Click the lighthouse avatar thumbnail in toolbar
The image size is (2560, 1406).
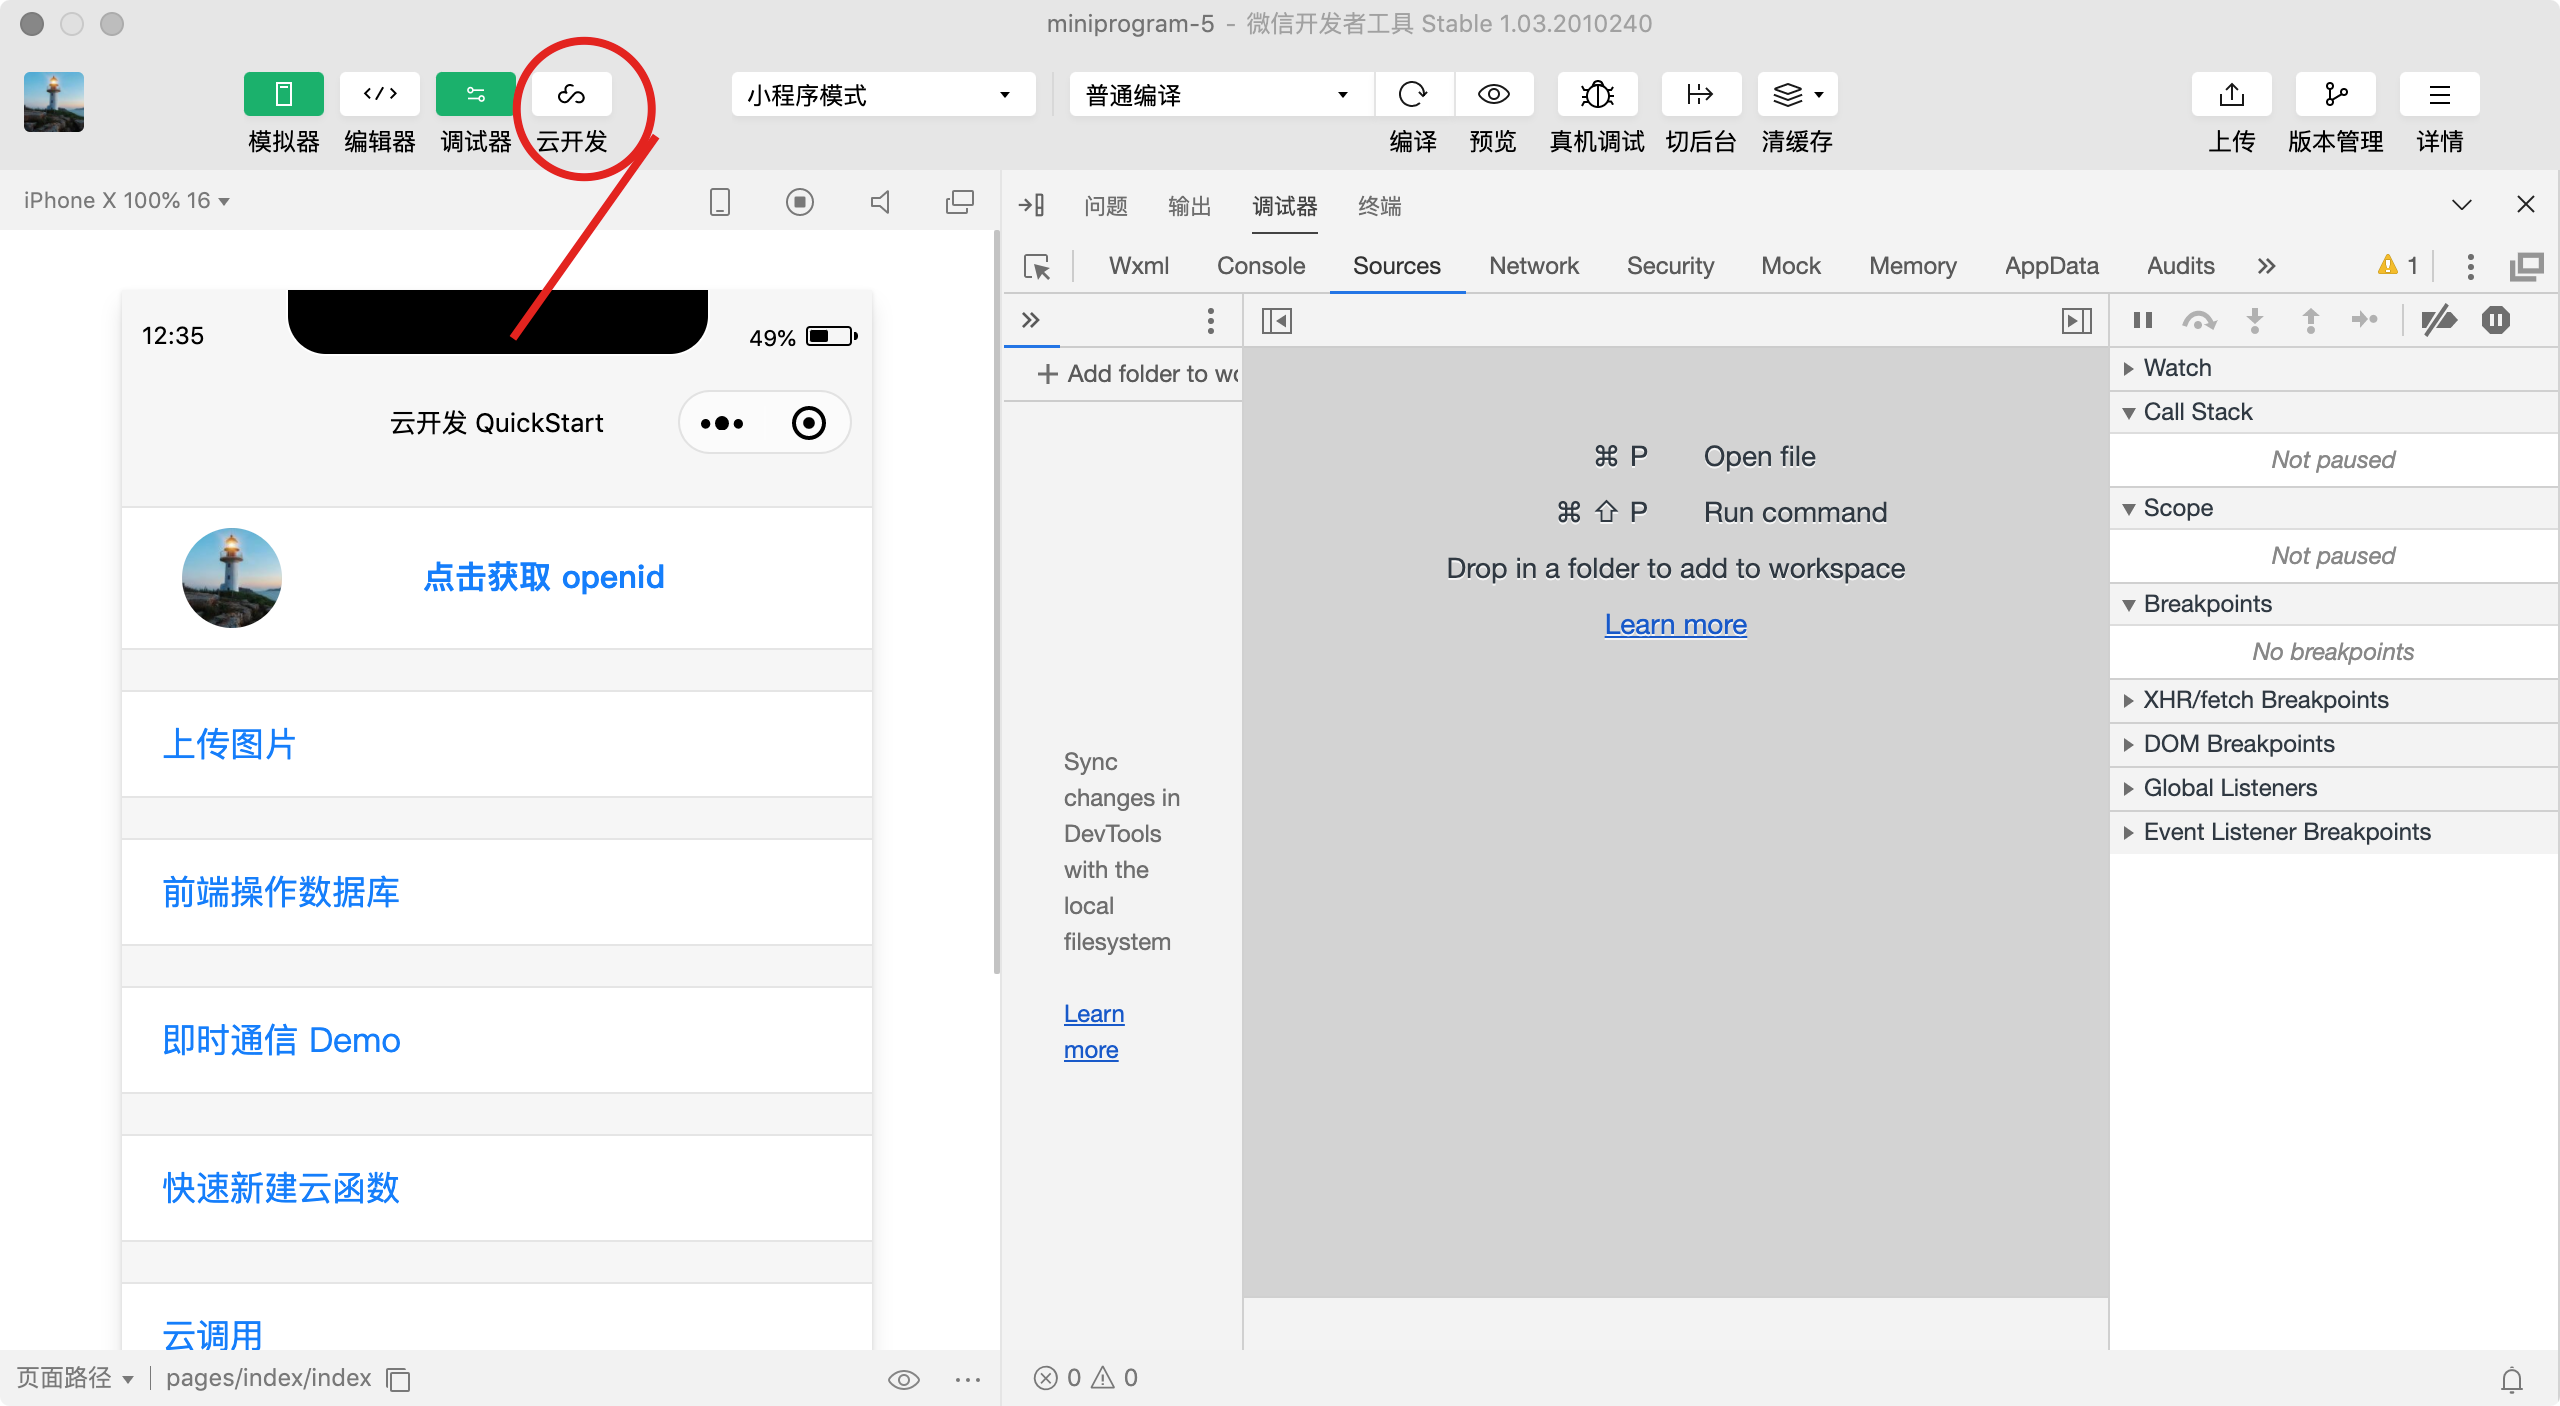point(54,101)
